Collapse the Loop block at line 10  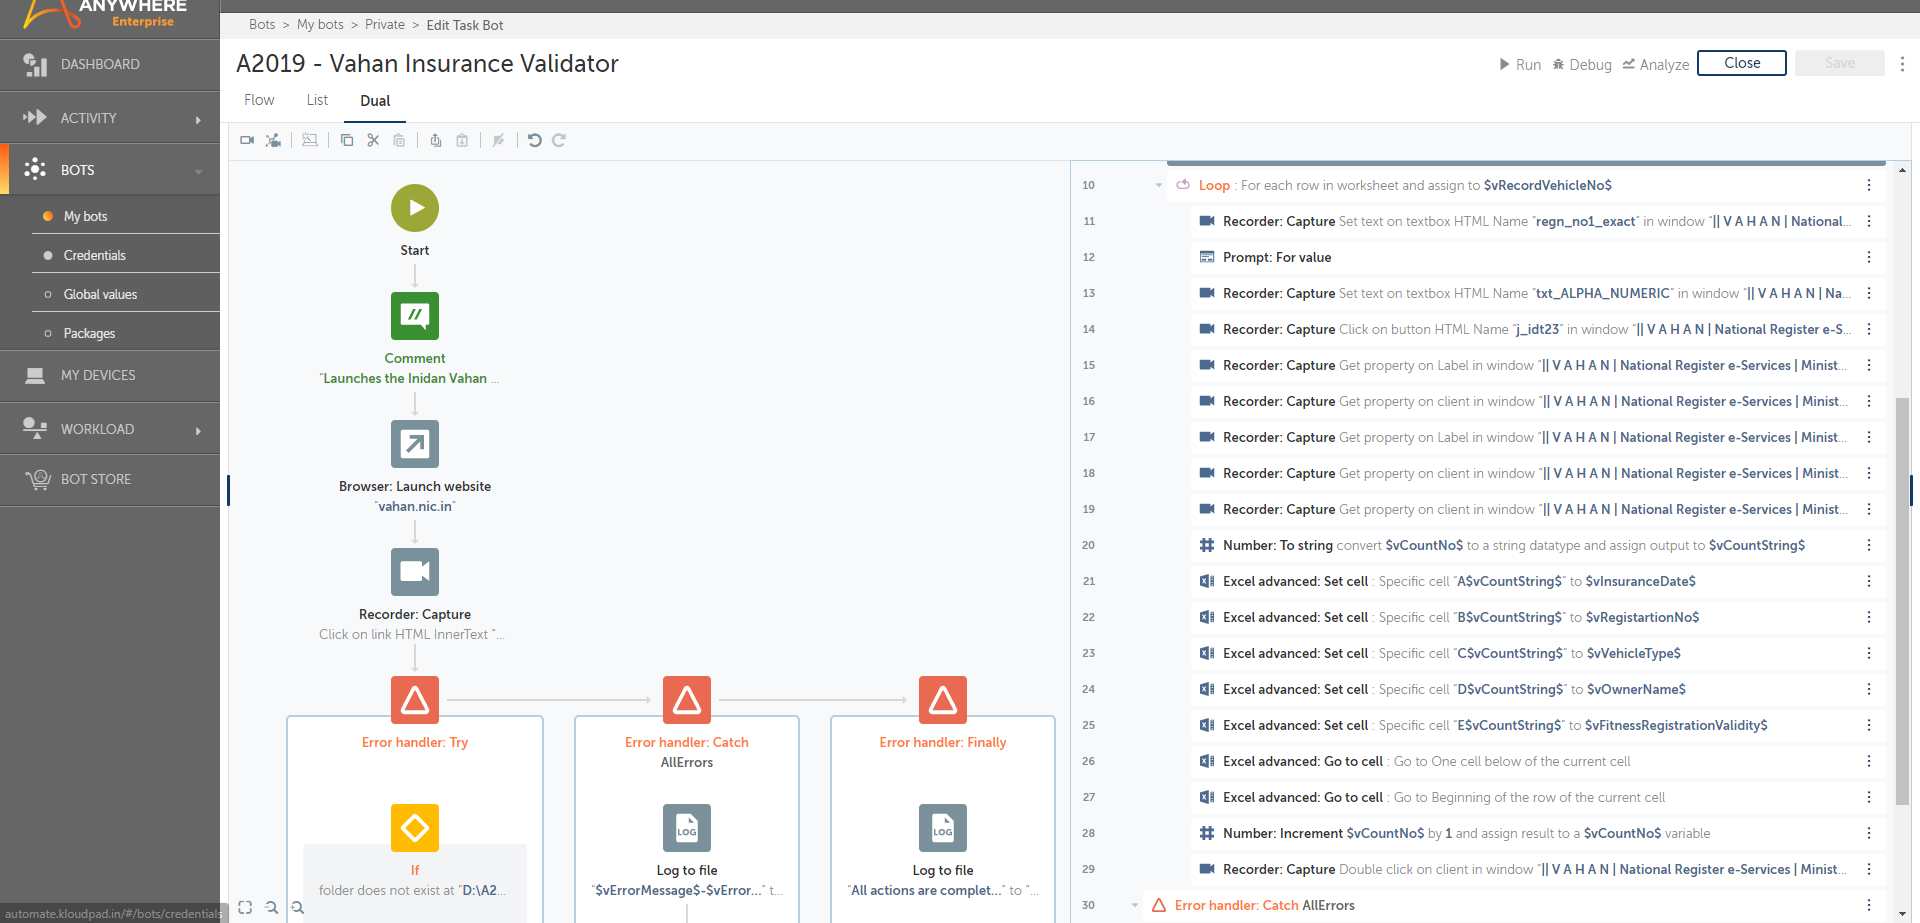coord(1159,185)
